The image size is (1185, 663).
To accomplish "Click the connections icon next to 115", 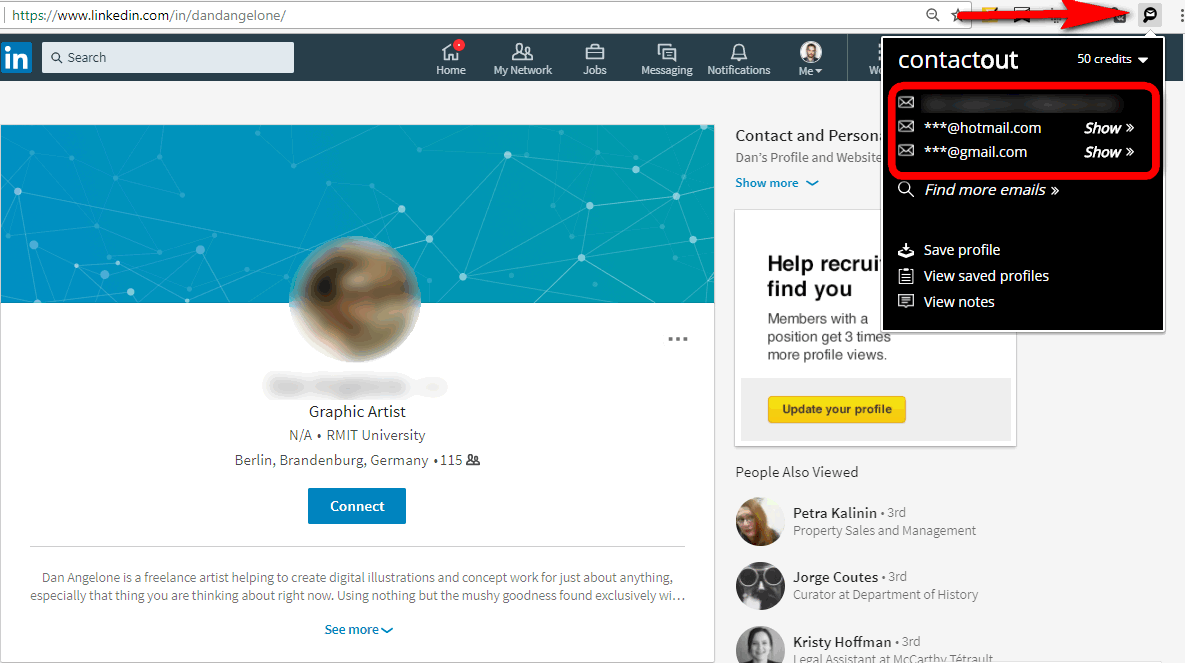I will coord(473,460).
